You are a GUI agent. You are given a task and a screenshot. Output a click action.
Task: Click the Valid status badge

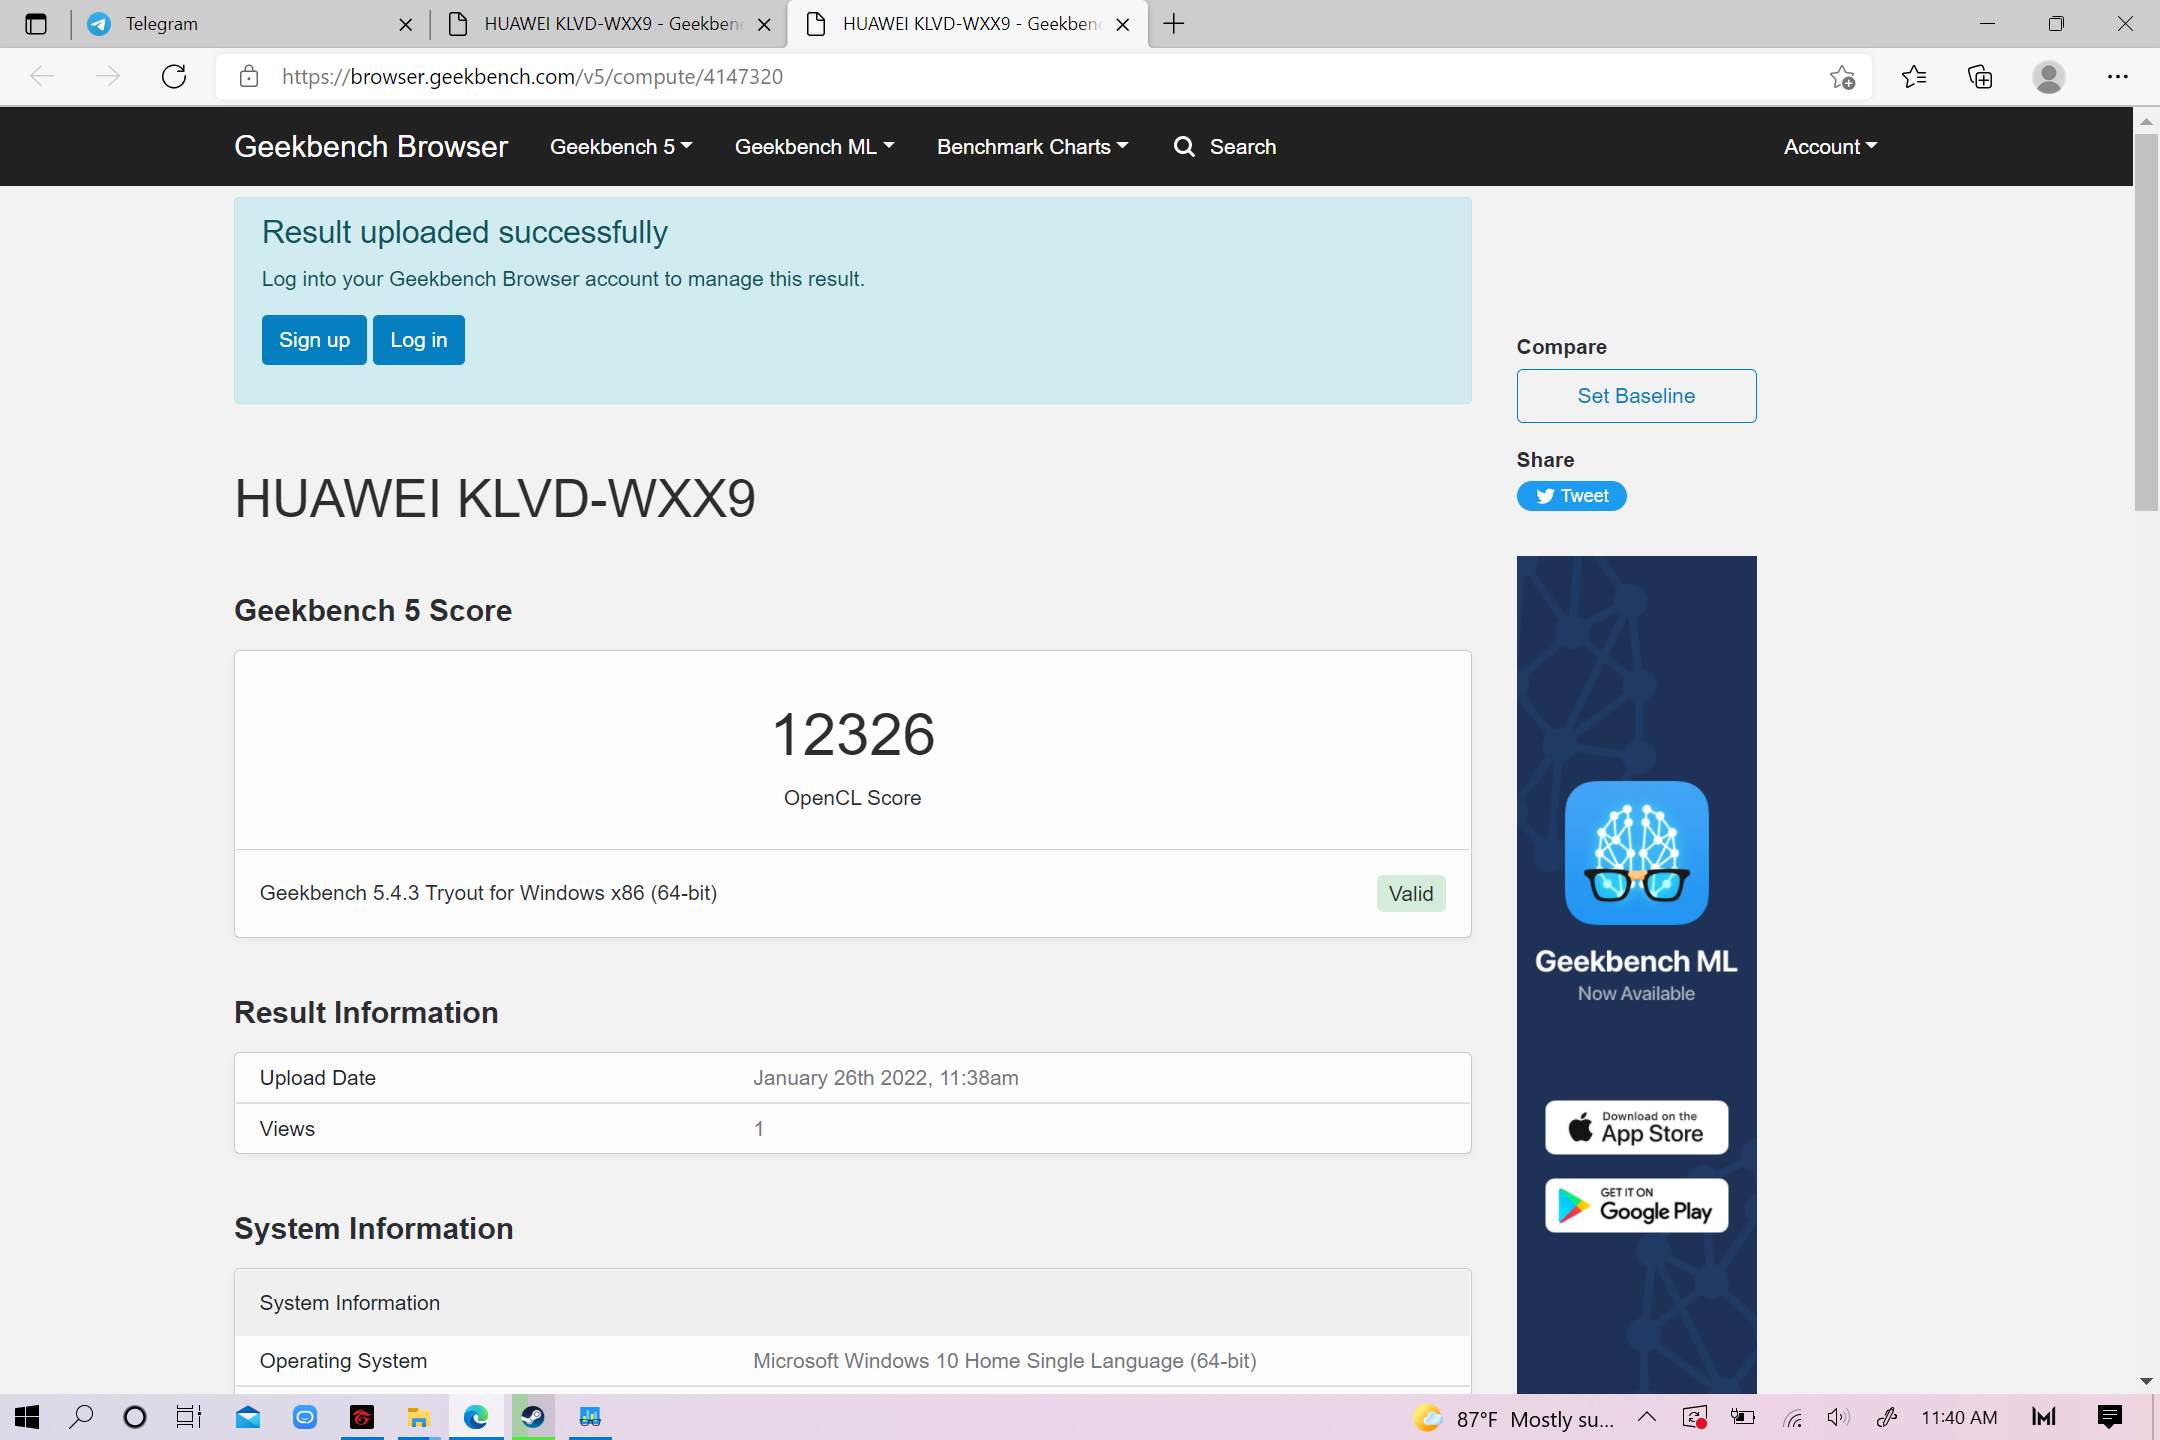click(1411, 894)
